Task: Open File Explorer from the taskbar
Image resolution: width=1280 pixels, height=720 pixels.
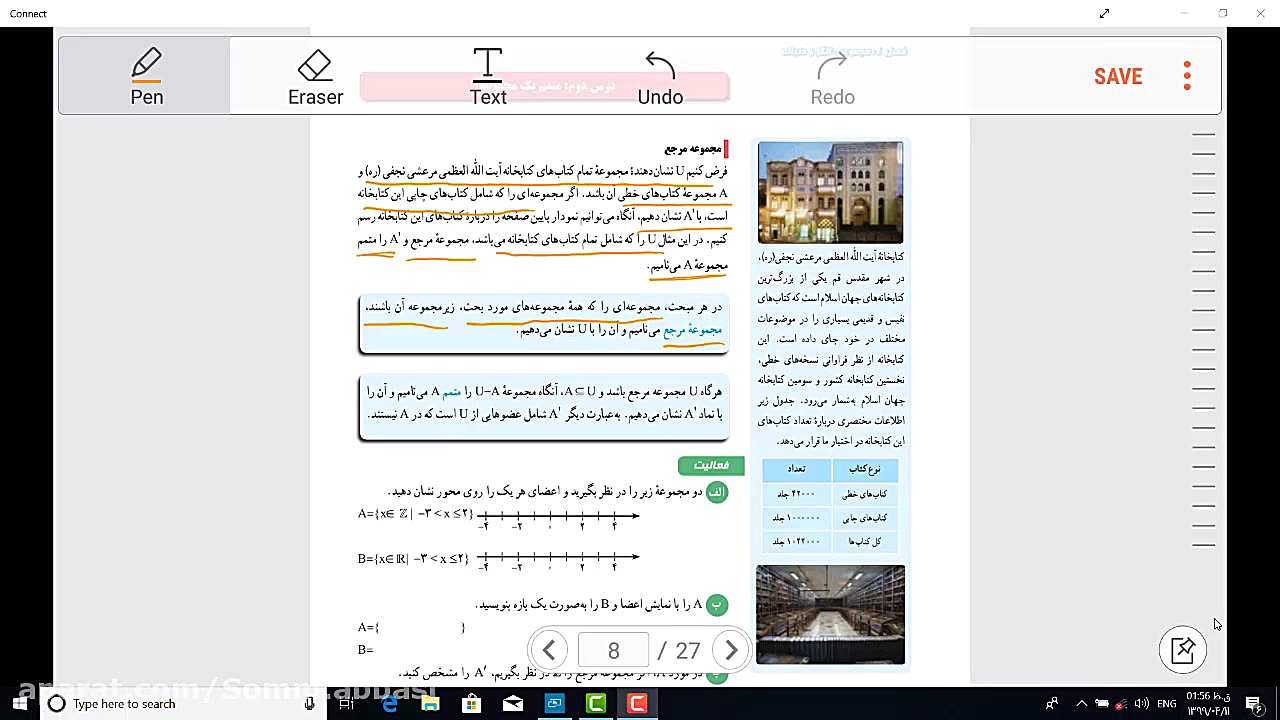Action: coord(430,704)
